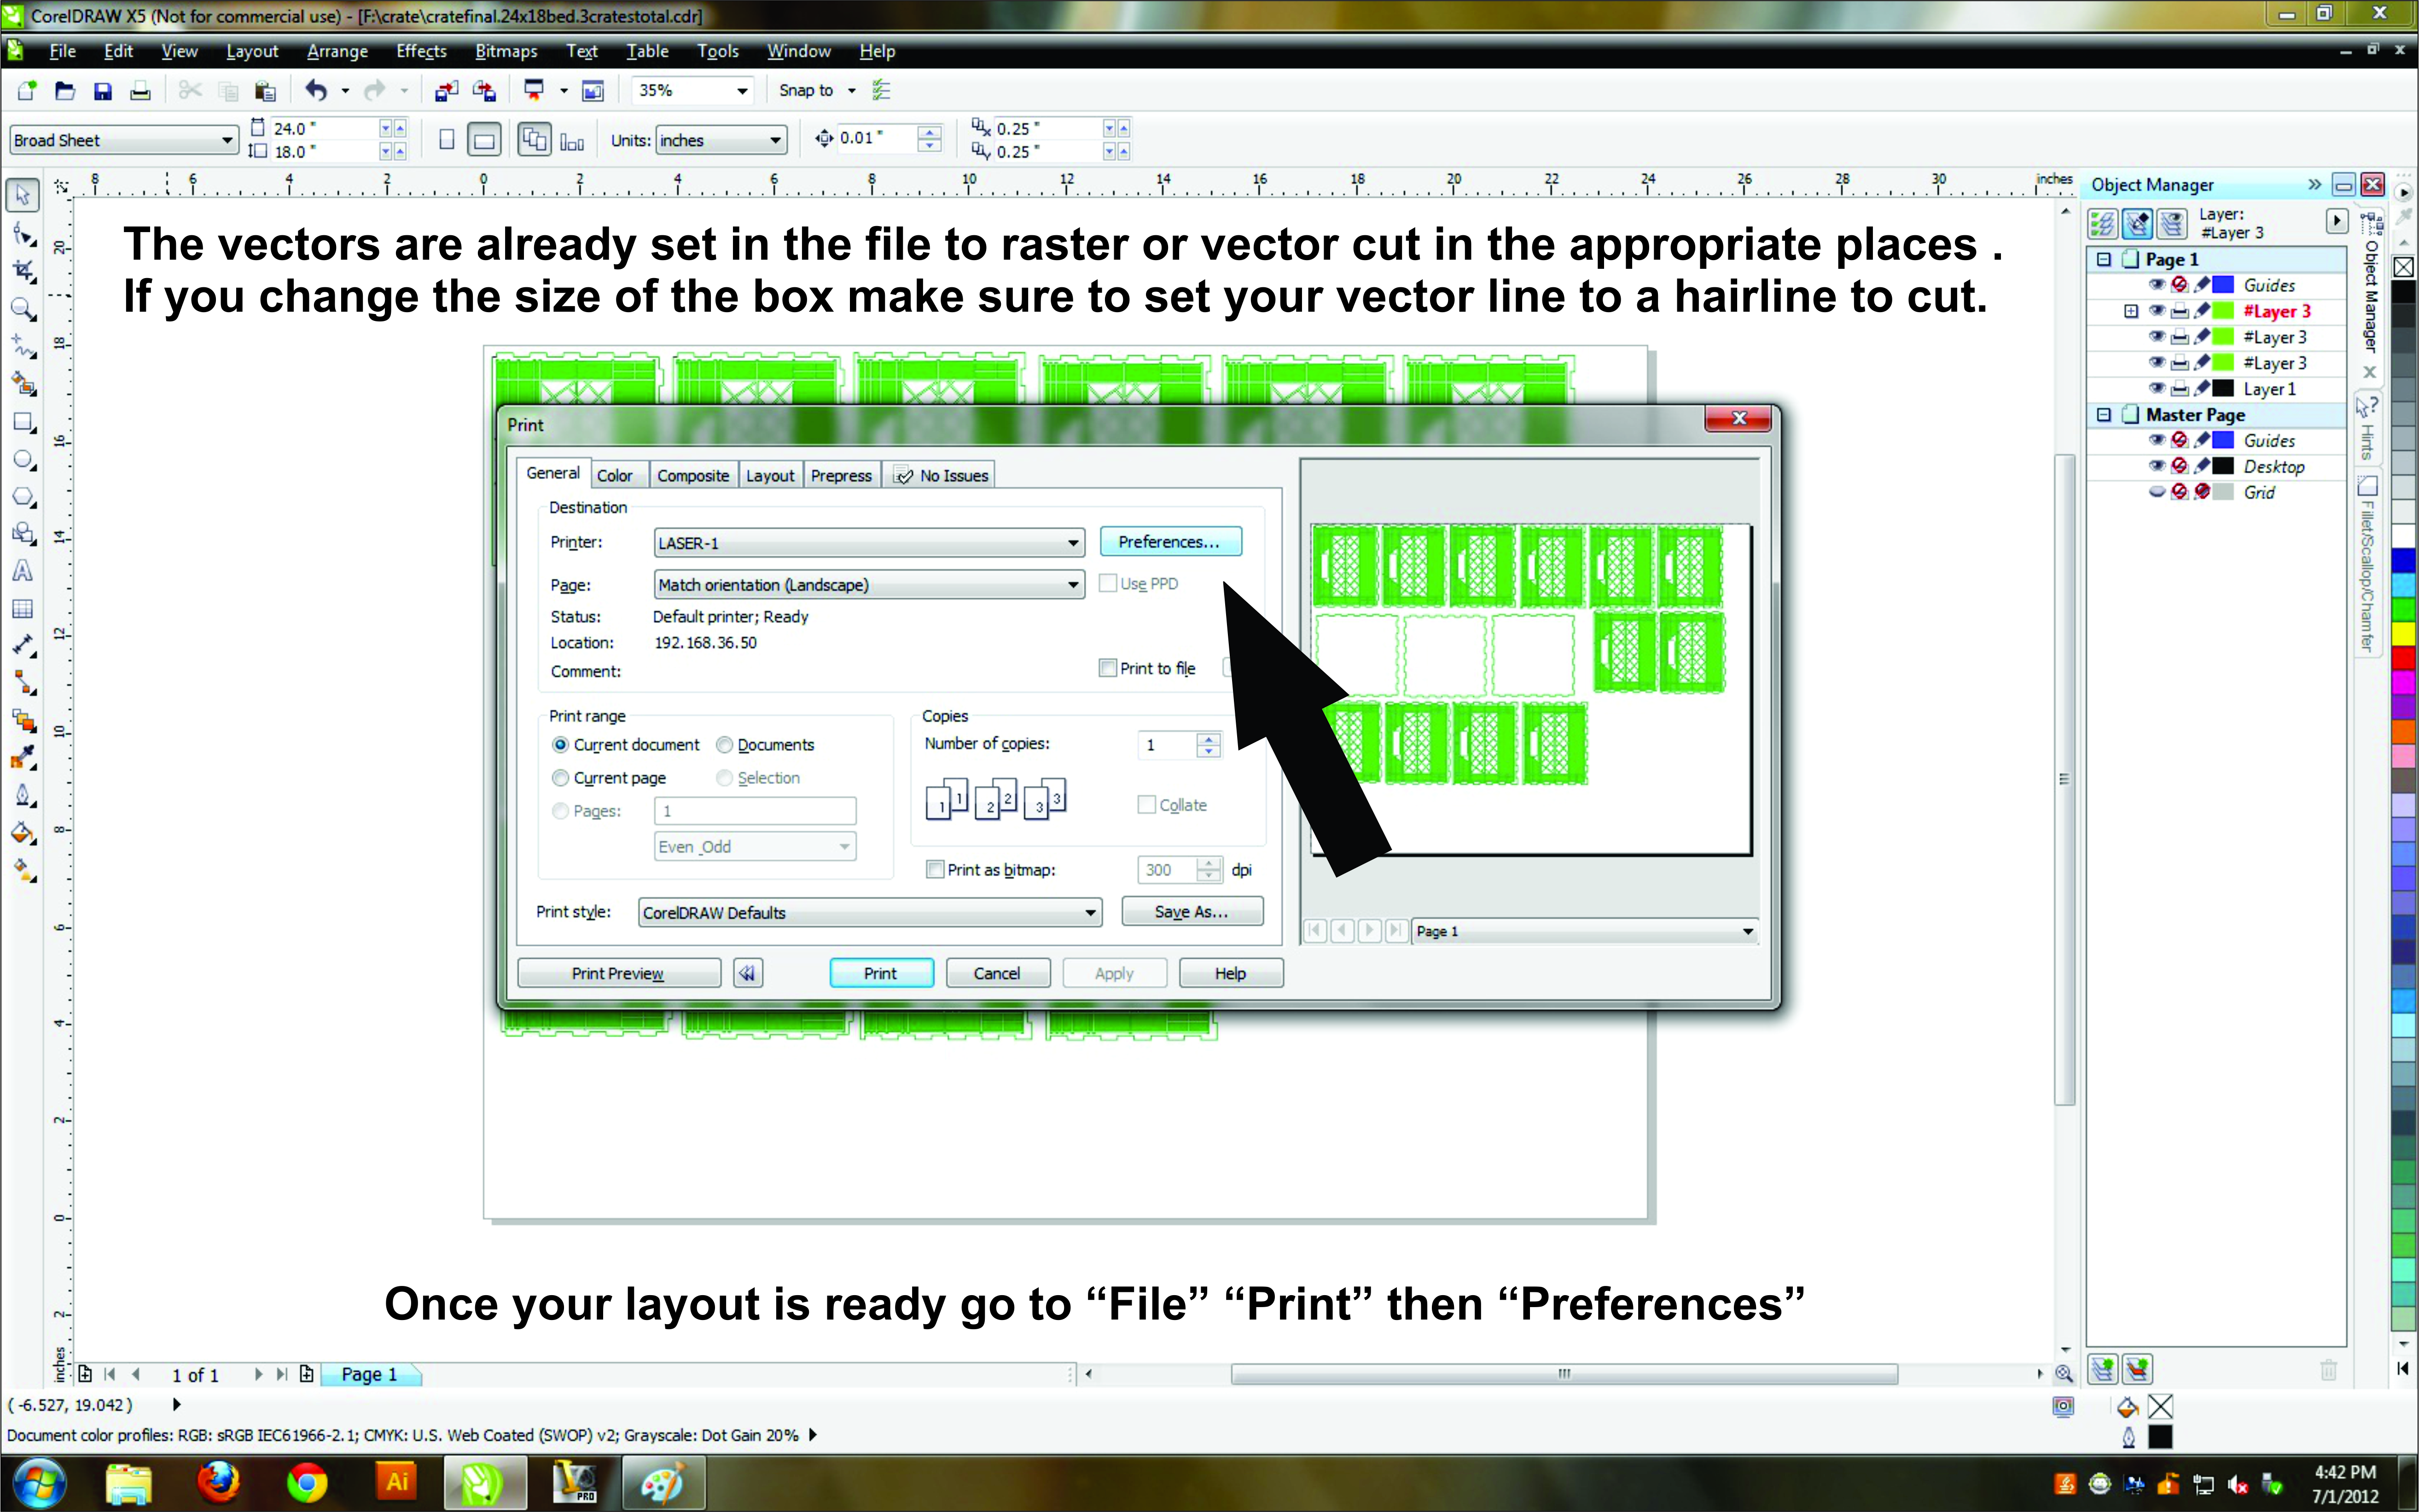This screenshot has height=1512, width=2419.
Task: Select Current document radio button
Action: [x=561, y=745]
